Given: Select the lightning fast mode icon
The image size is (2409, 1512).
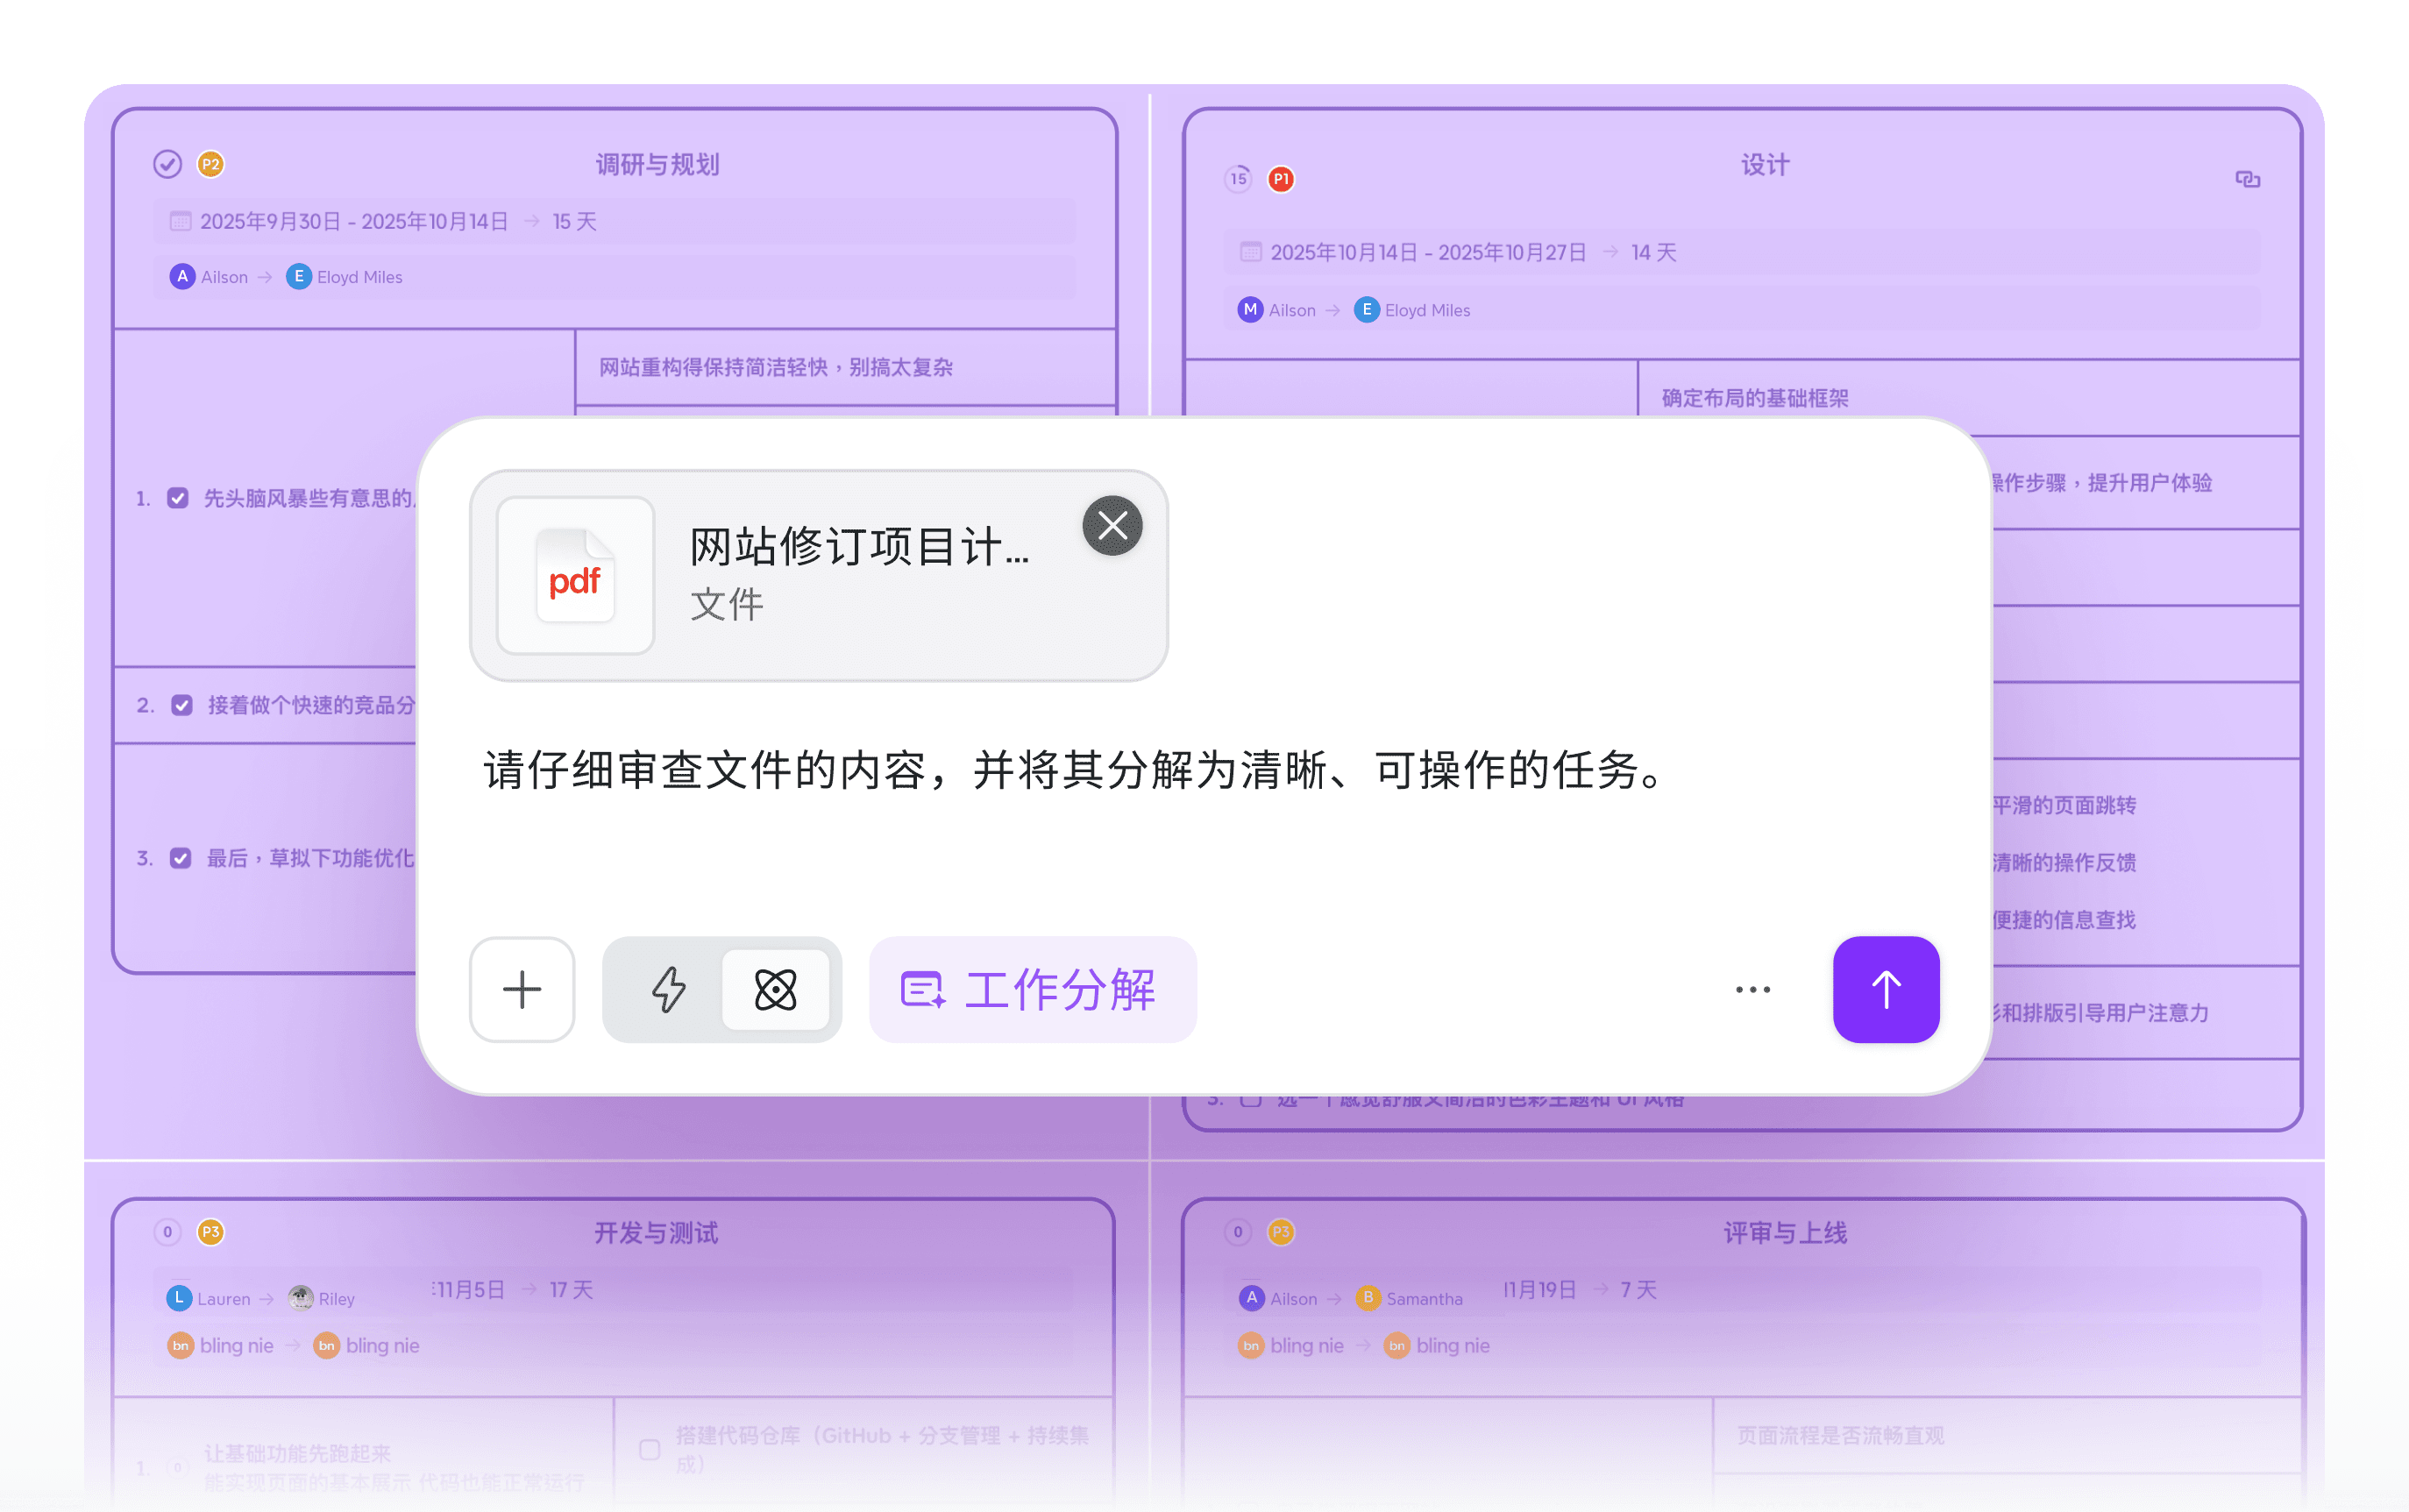Looking at the screenshot, I should point(668,989).
